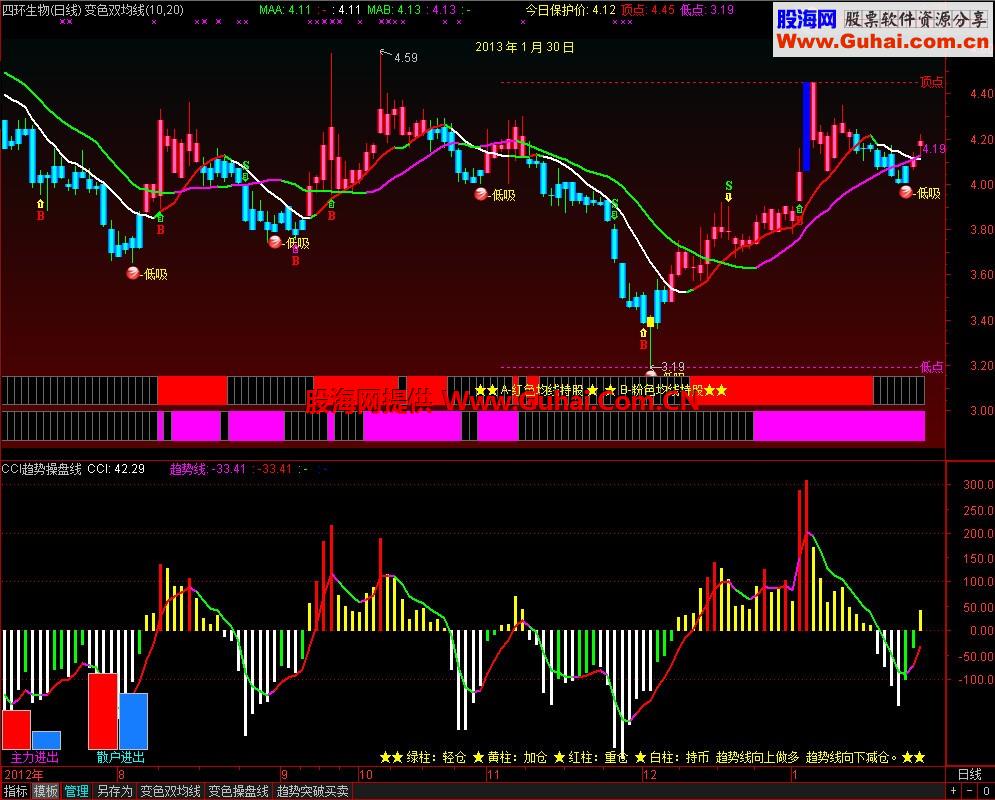Click the tall blue candle near 顶点
Image resolution: width=995 pixels, height=800 pixels.
tap(807, 126)
